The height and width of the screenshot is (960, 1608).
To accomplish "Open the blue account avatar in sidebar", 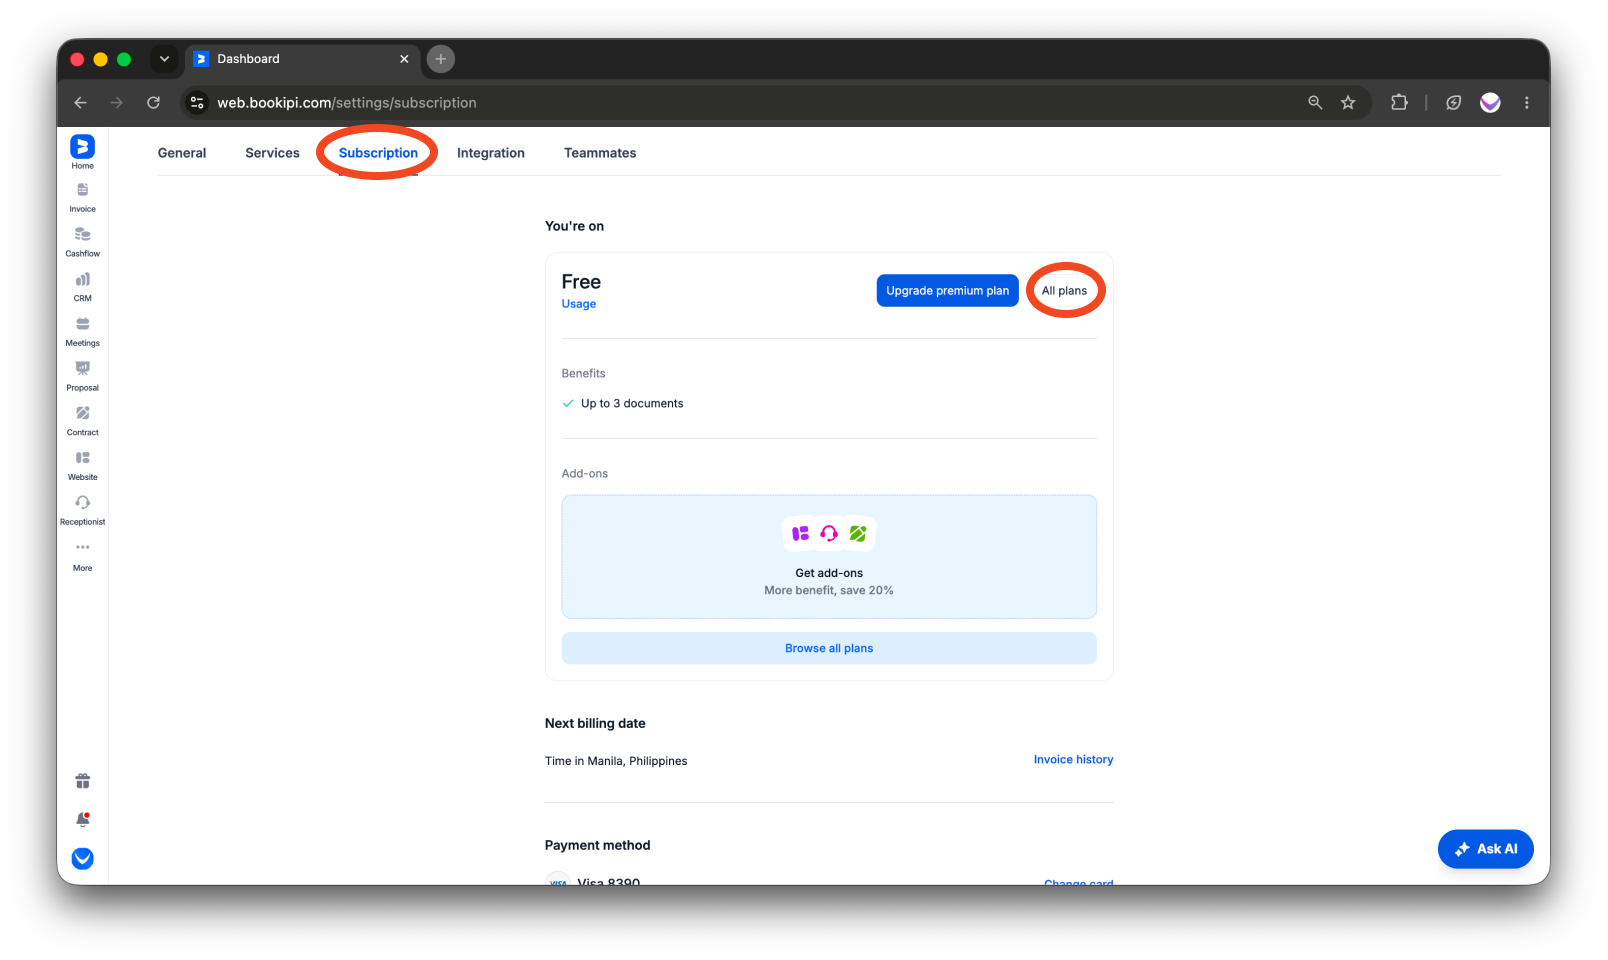I will pos(83,859).
